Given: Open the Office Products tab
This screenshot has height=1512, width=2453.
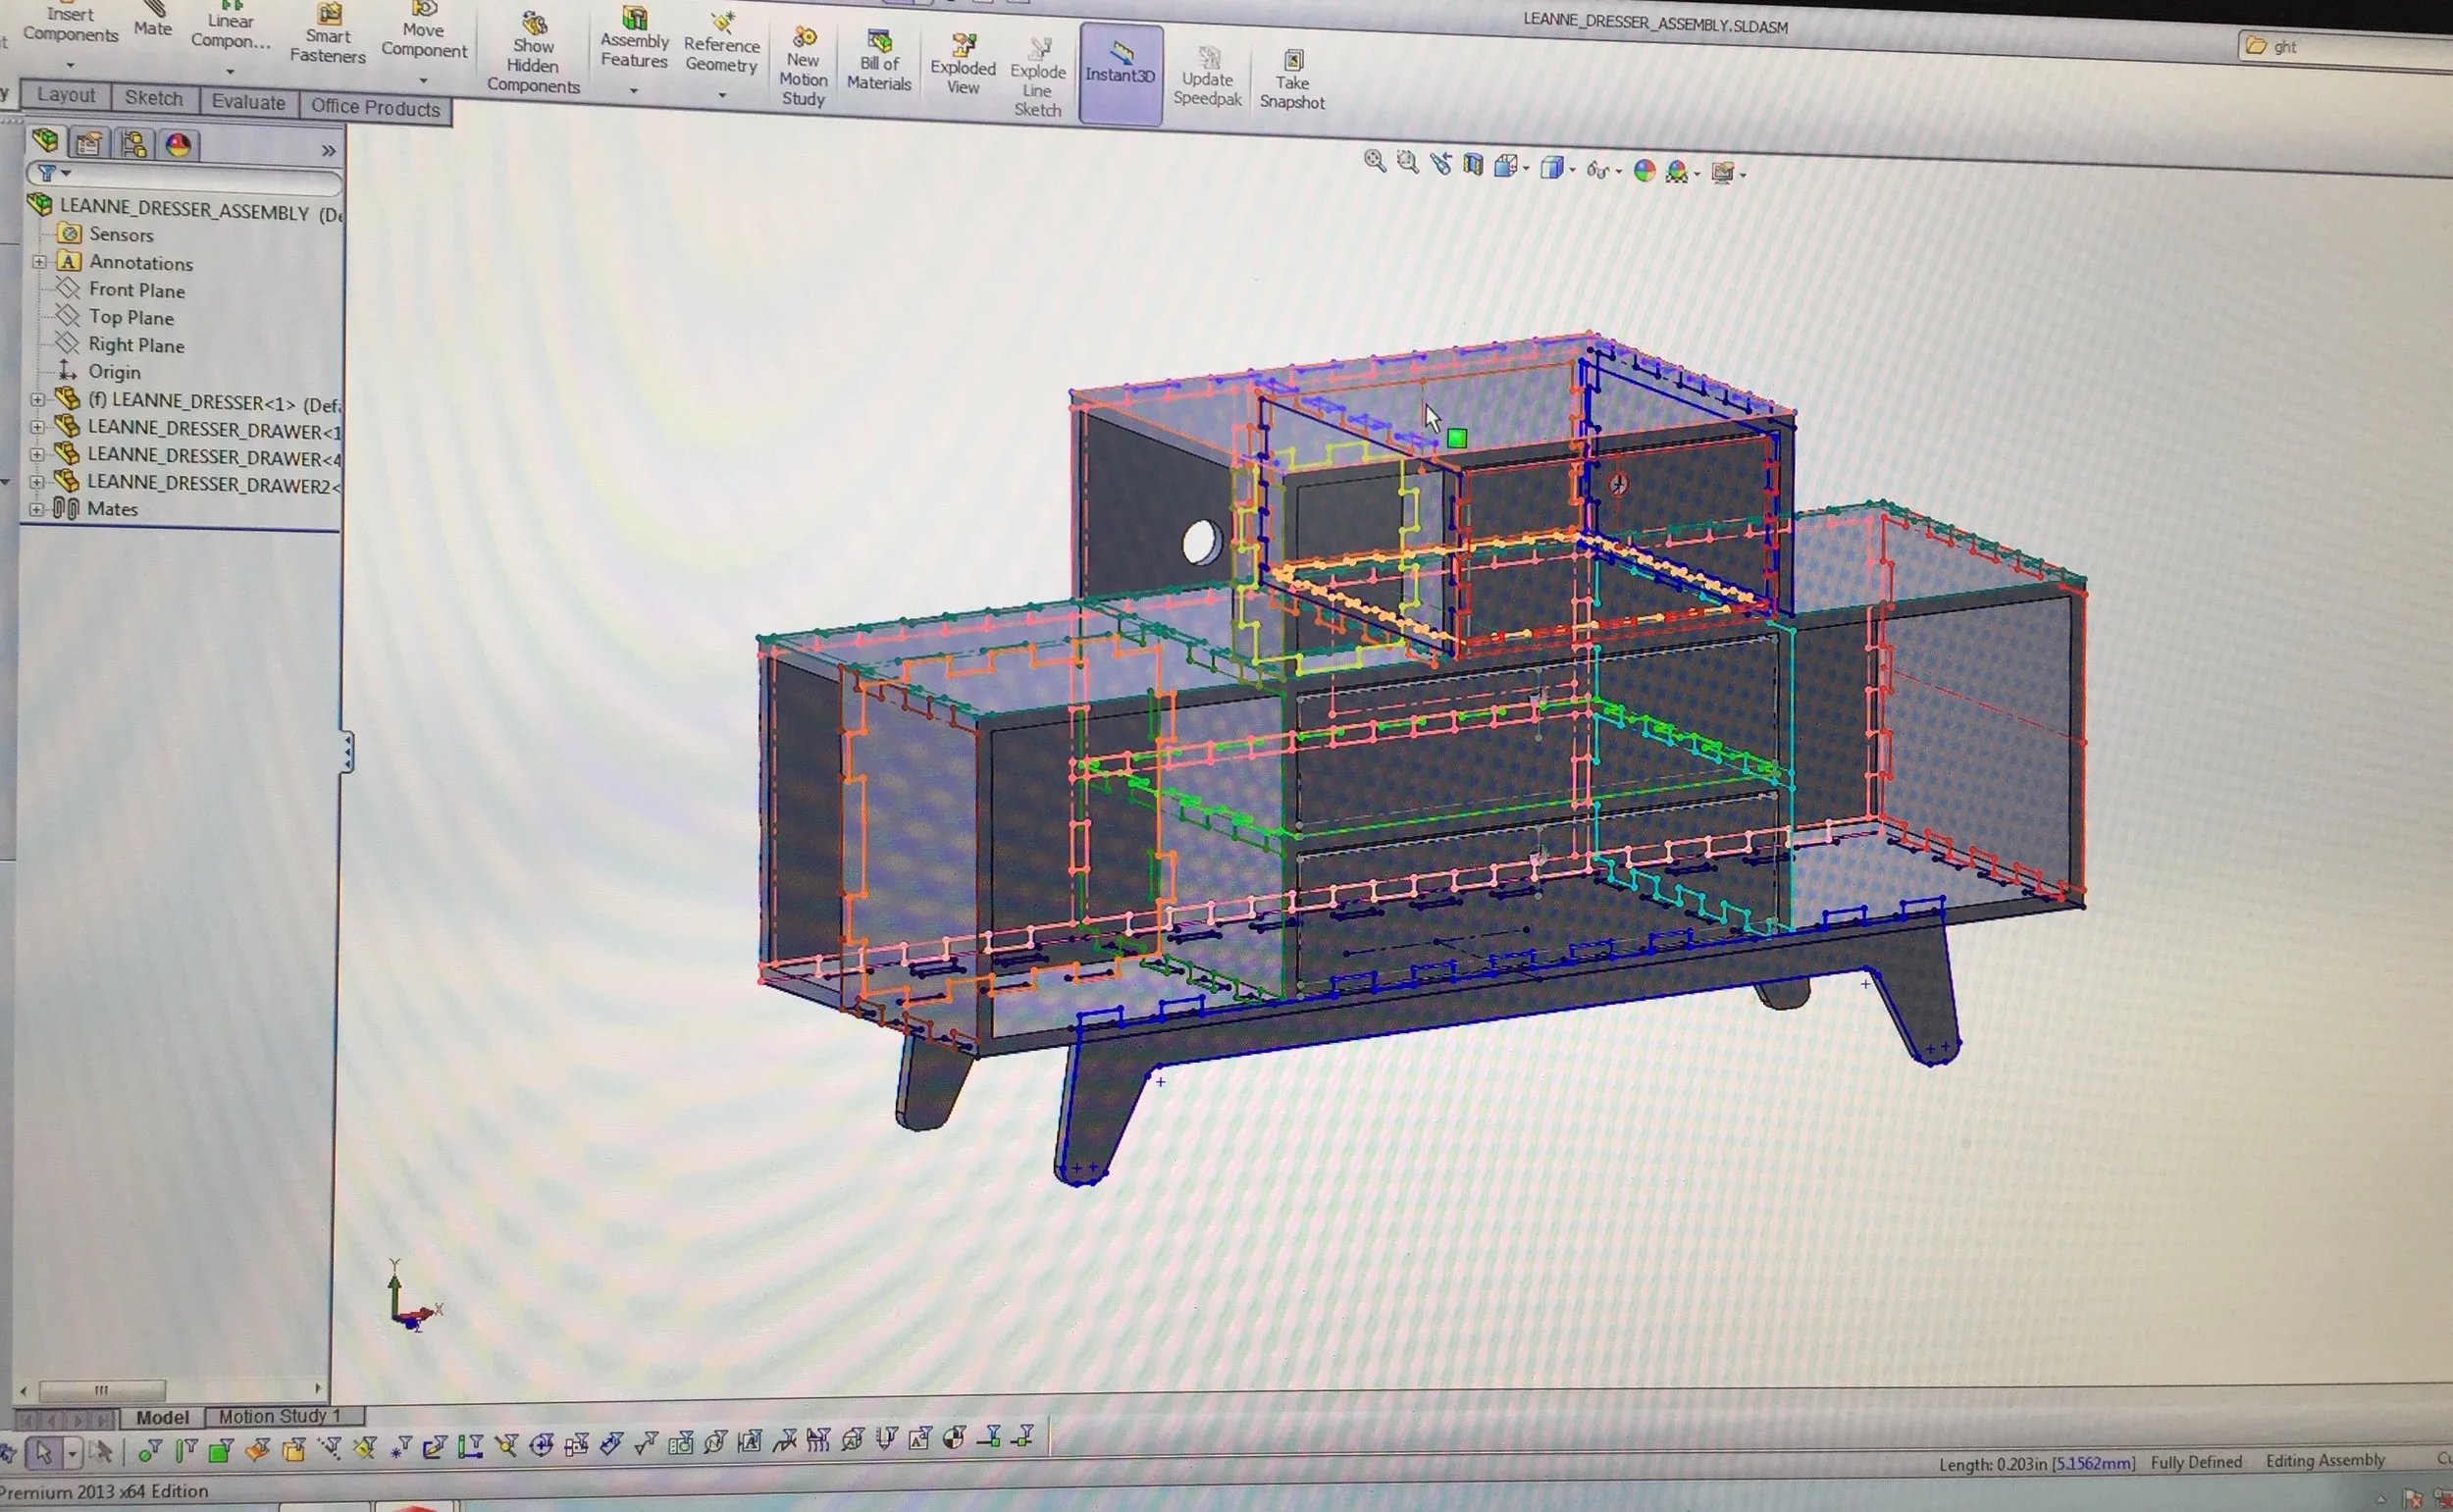Looking at the screenshot, I should [x=375, y=108].
